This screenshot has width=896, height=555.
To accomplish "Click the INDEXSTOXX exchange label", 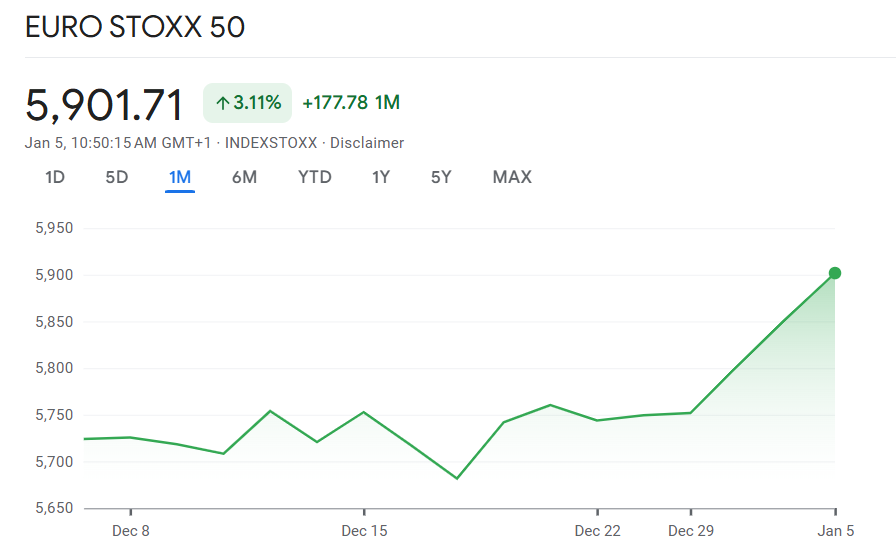I will pos(271,143).
